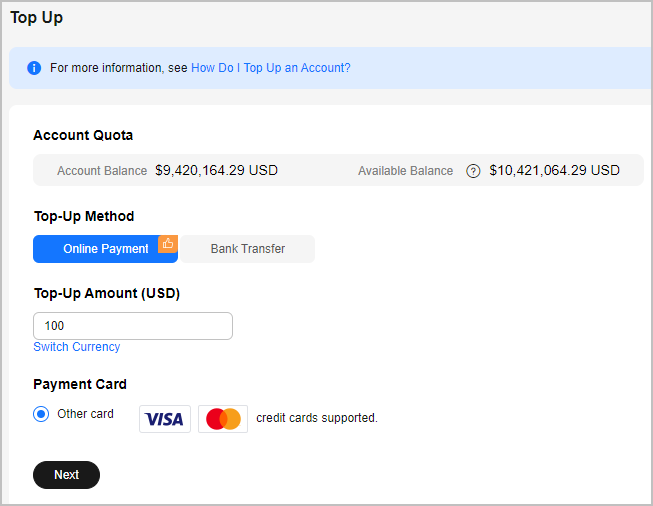The image size is (653, 506).
Task: Click the Top-Up Method heading
Action: pyautogui.click(x=84, y=216)
